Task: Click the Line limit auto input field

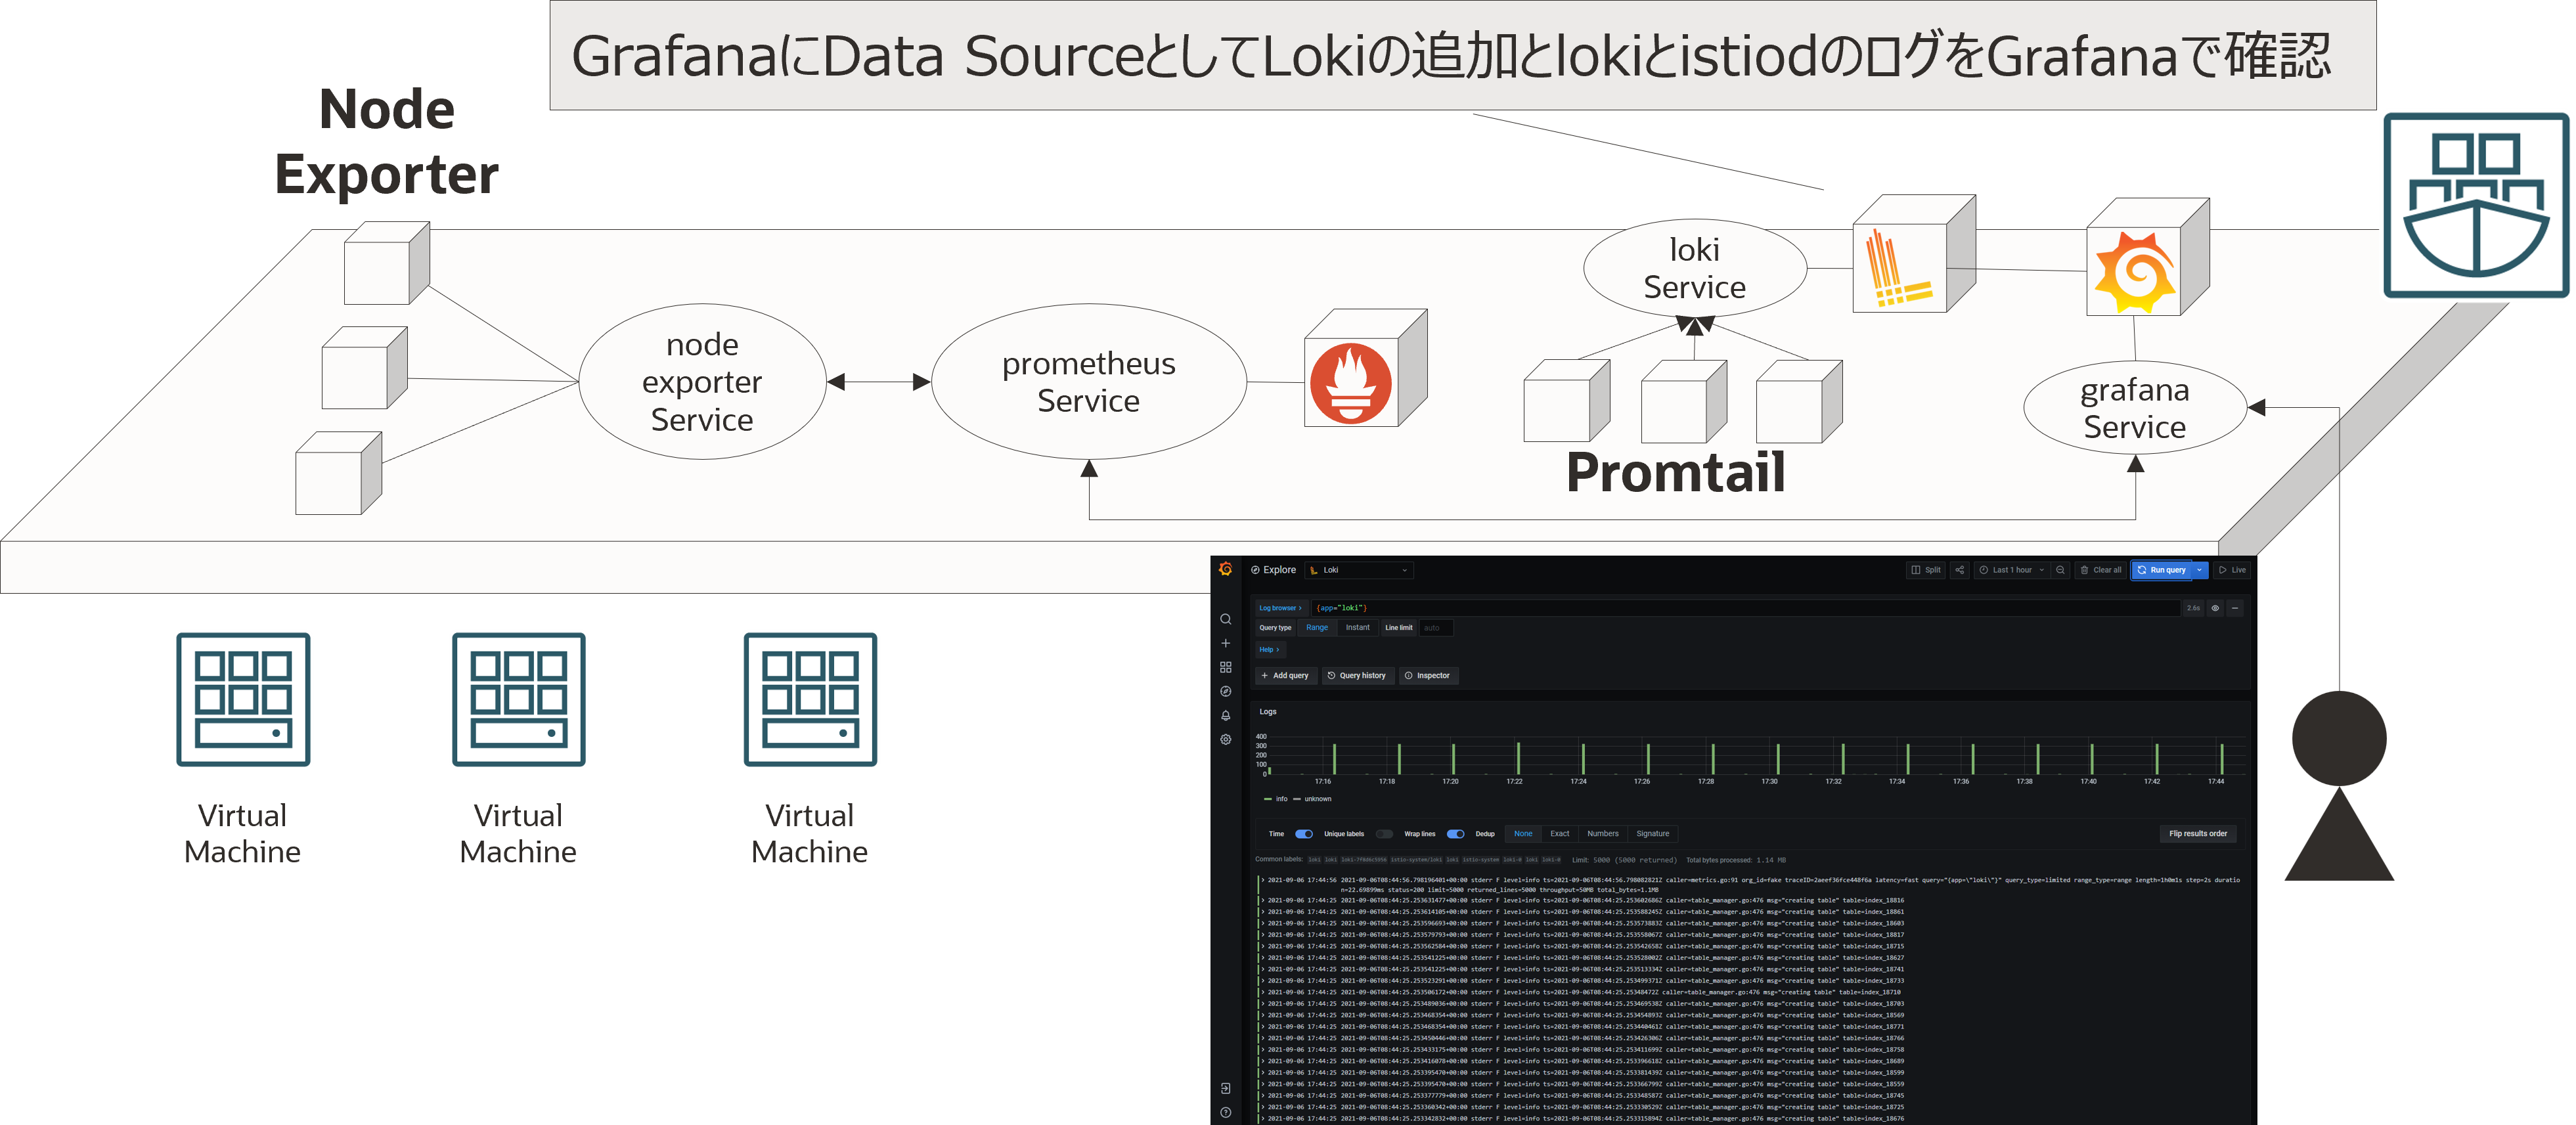Action: click(x=1436, y=628)
